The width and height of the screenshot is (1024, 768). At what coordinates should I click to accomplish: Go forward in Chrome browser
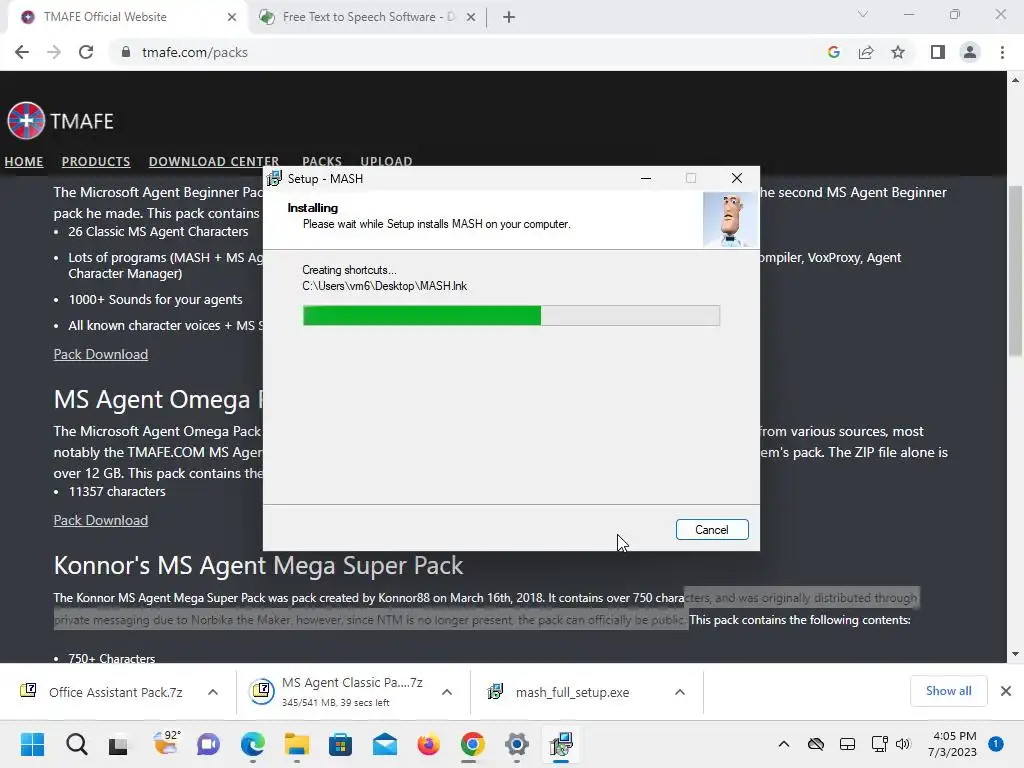point(54,52)
